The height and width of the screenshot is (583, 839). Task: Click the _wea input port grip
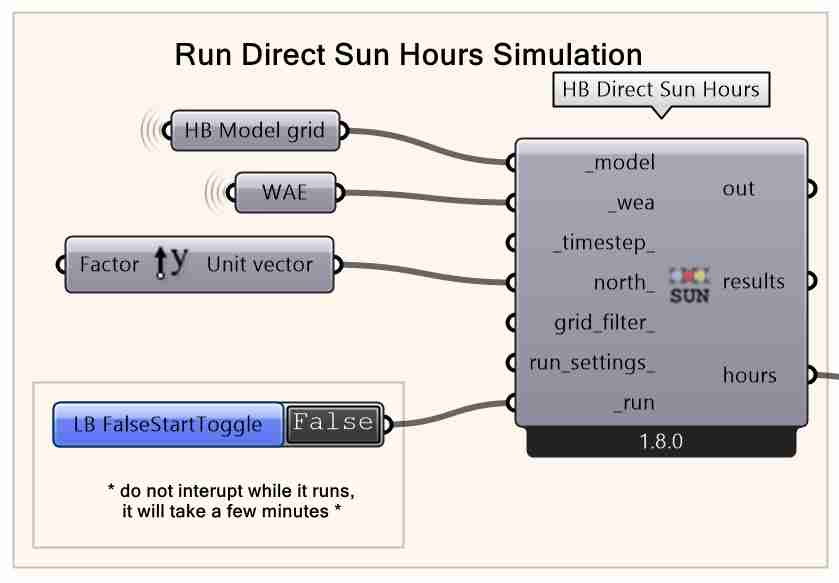click(x=510, y=199)
